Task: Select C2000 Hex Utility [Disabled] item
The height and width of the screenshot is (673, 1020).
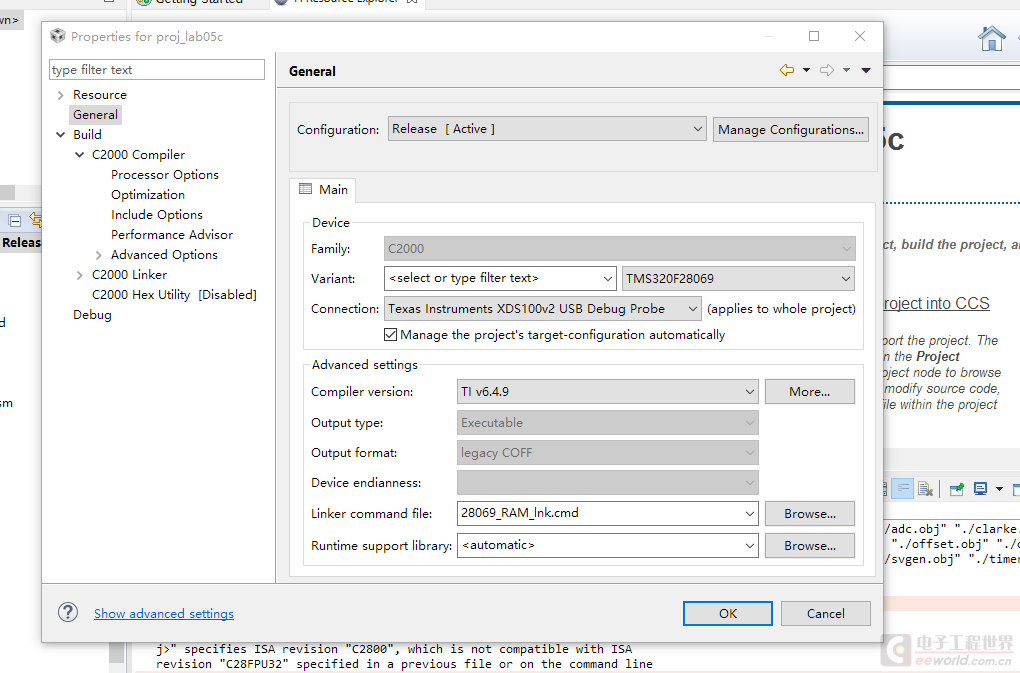Action: coord(174,295)
